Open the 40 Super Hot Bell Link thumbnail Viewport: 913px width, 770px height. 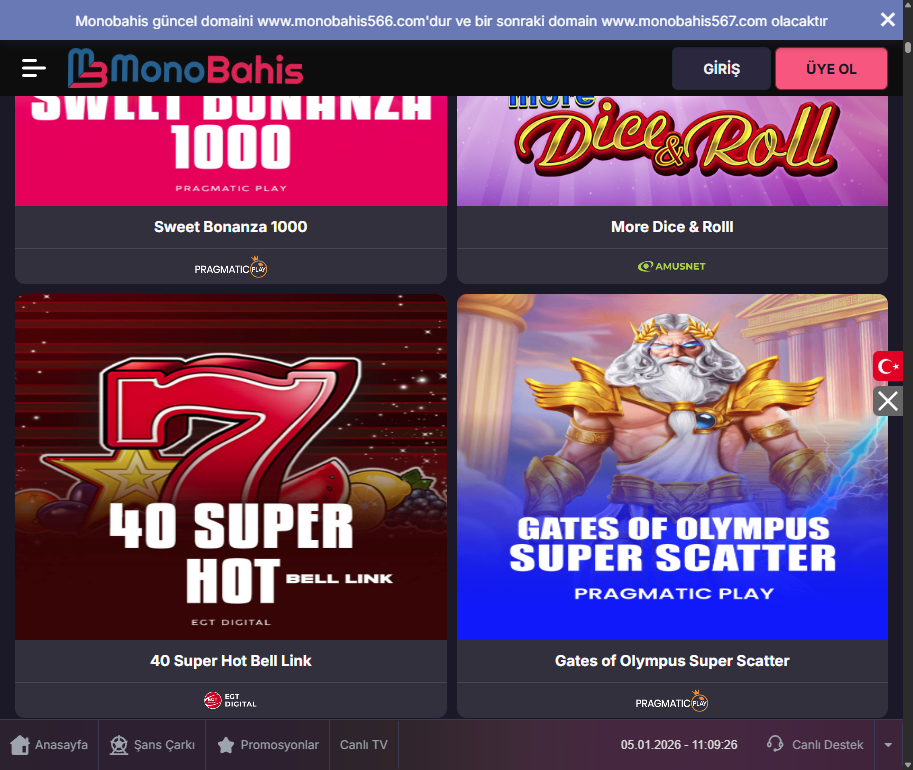(x=231, y=467)
